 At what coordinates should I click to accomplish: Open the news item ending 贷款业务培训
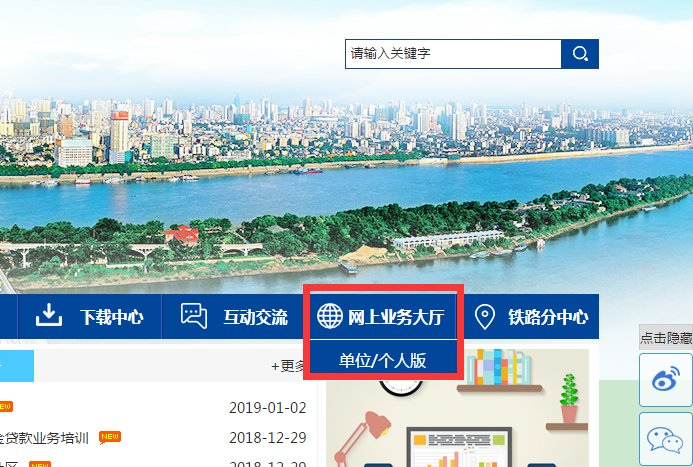click(44, 438)
